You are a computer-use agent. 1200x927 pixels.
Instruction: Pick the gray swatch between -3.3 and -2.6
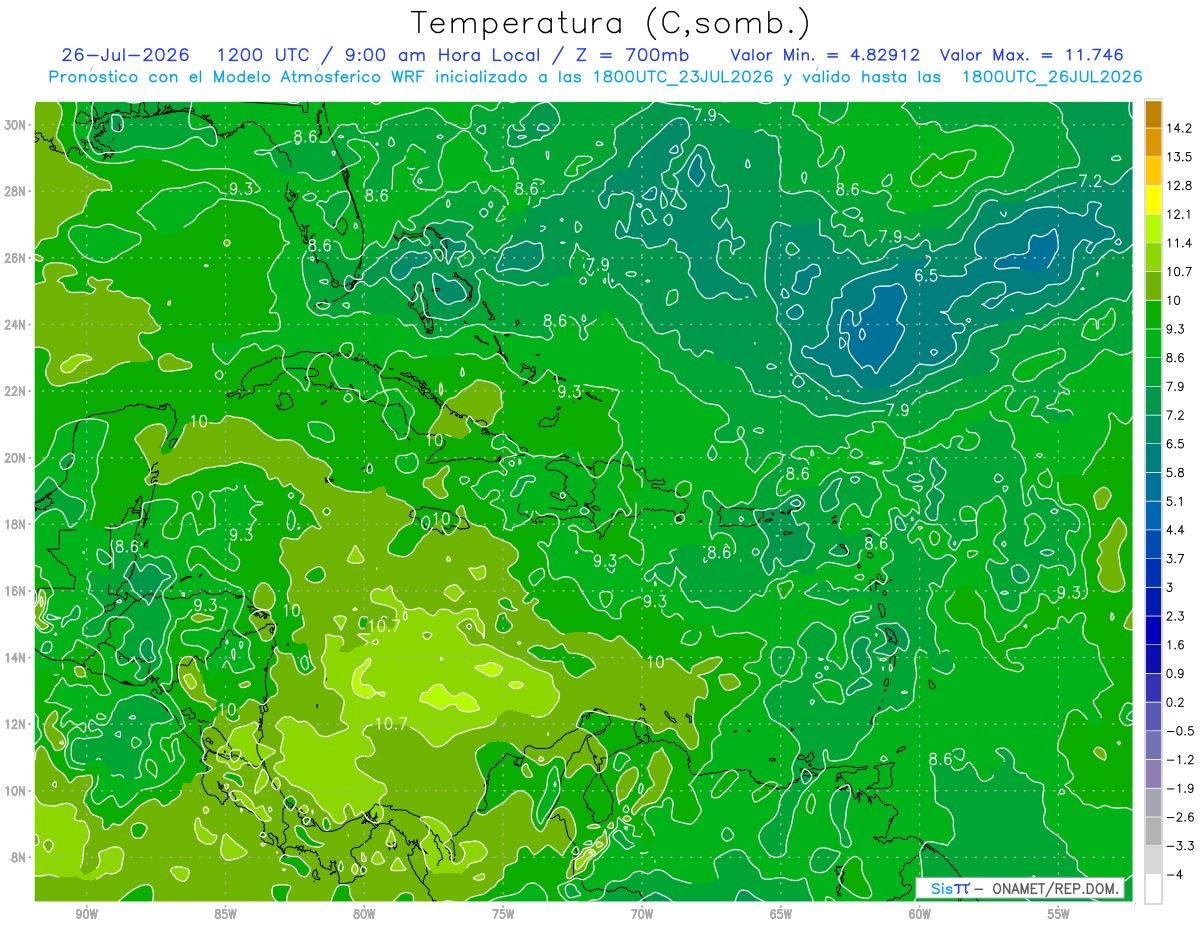(x=1154, y=831)
